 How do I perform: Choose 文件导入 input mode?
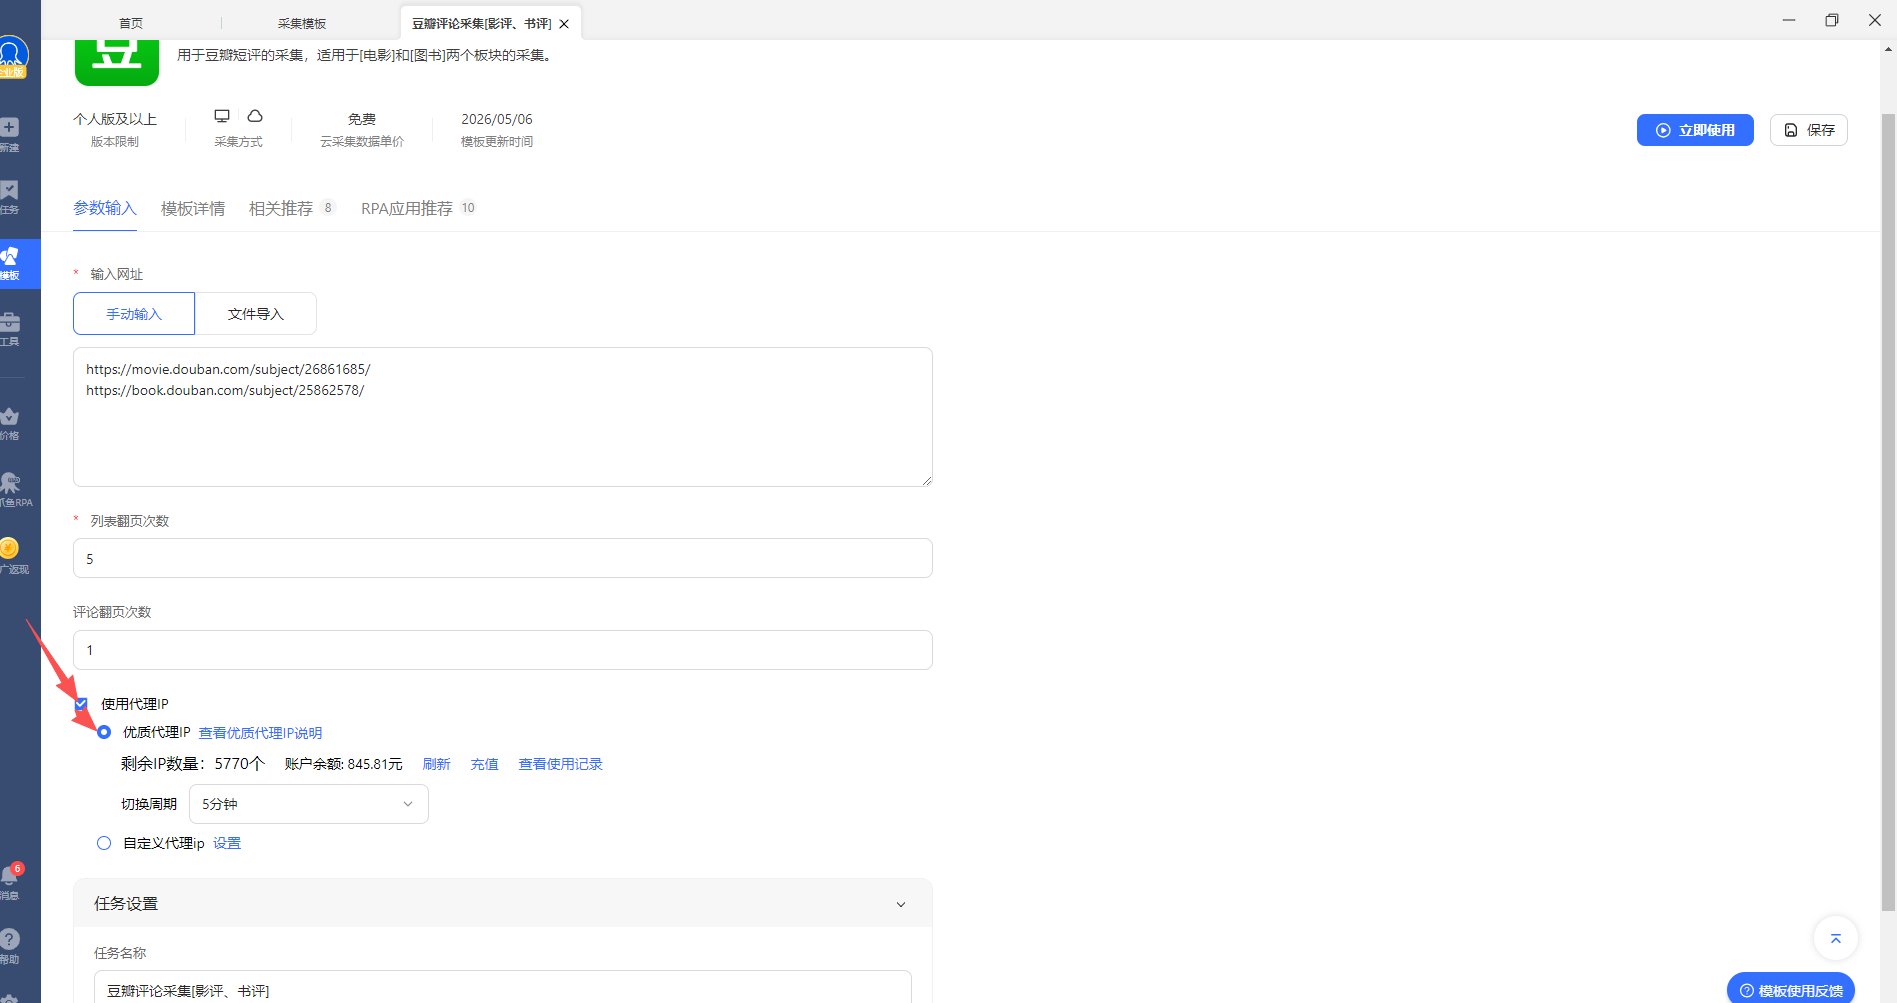click(256, 314)
